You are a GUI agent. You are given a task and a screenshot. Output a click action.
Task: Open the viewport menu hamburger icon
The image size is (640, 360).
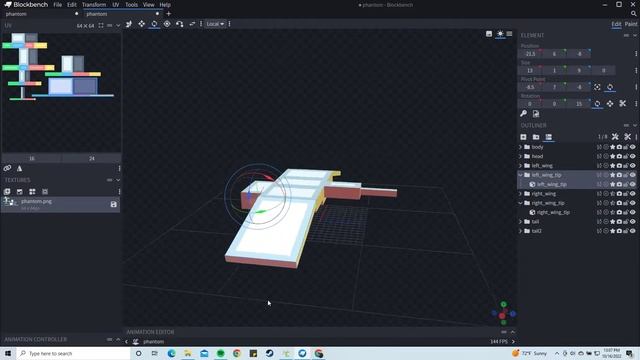point(509,34)
